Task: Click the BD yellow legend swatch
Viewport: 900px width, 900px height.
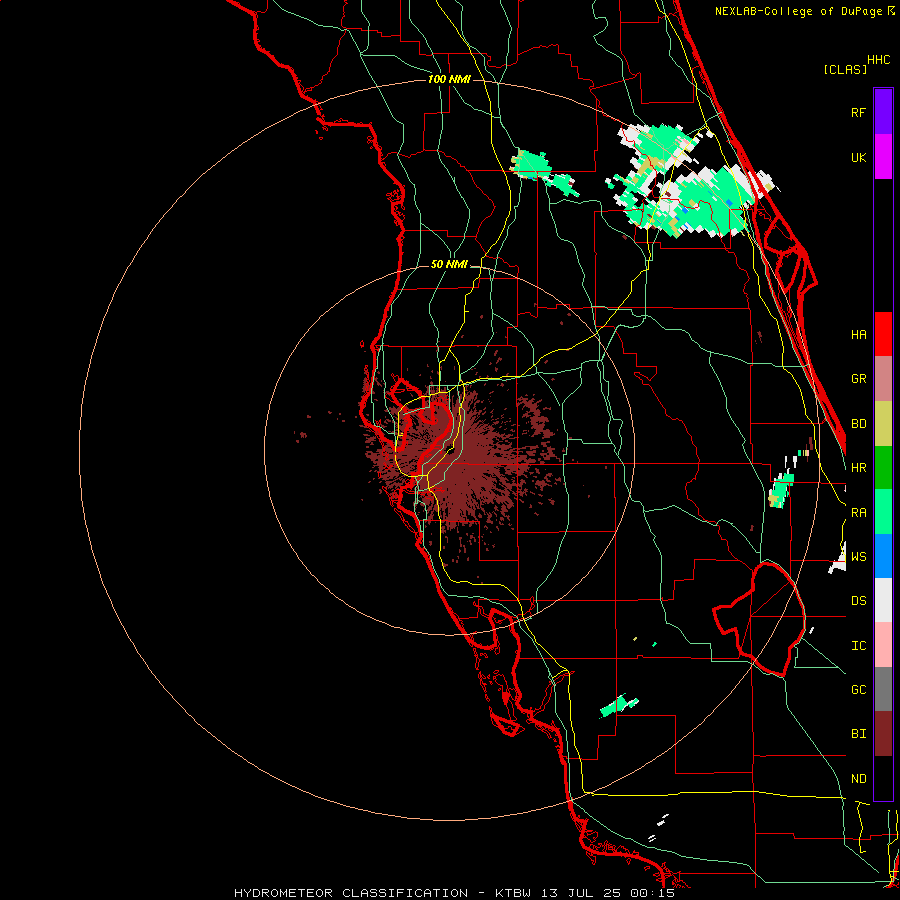Action: pos(883,424)
